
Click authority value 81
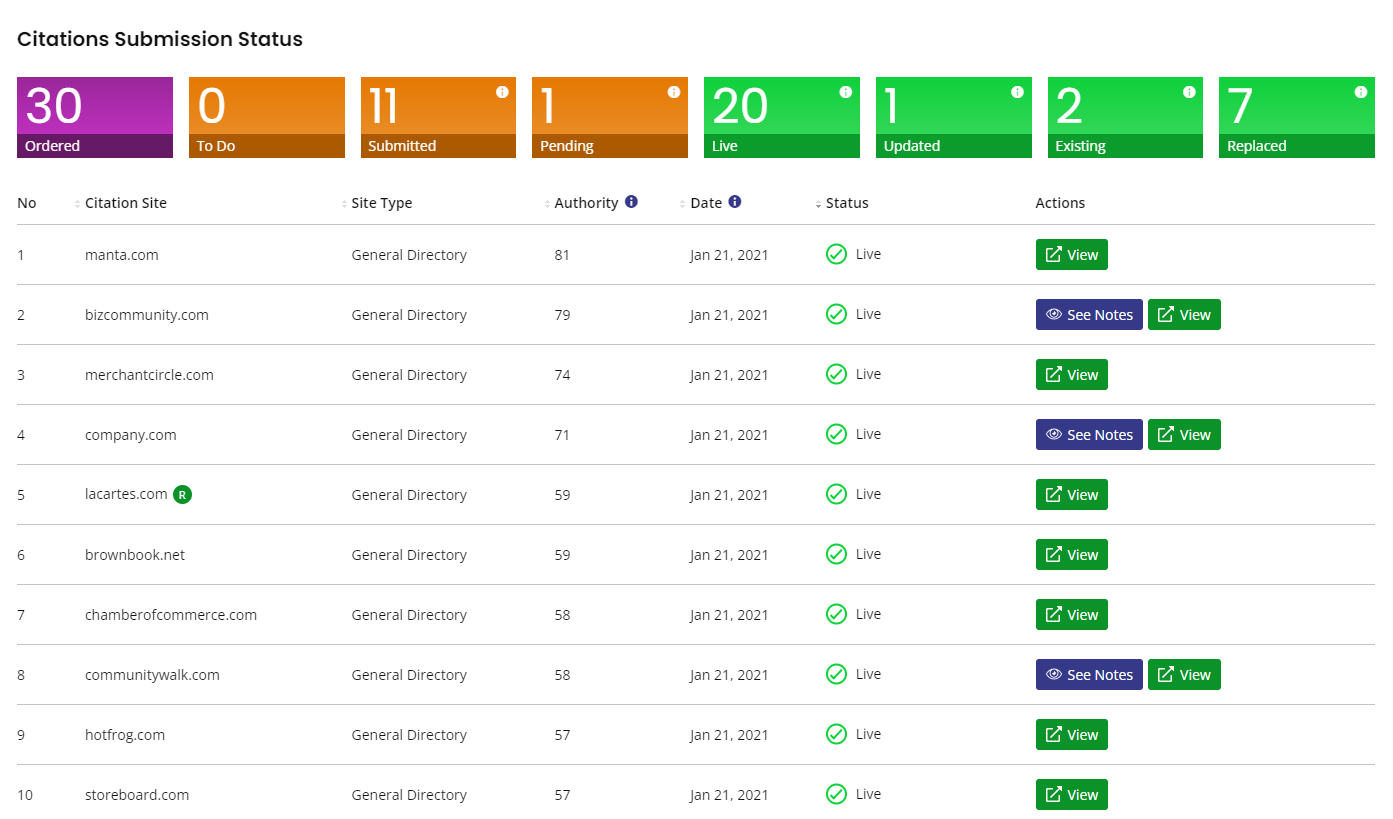coord(562,255)
